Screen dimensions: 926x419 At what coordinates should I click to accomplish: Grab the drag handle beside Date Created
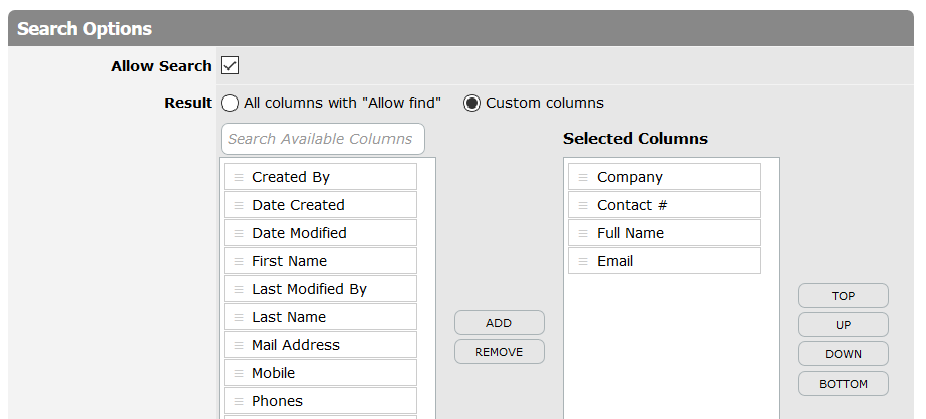pos(239,206)
